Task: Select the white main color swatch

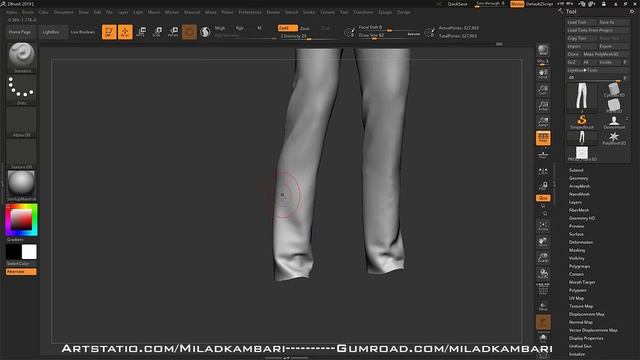Action: [x=29, y=252]
